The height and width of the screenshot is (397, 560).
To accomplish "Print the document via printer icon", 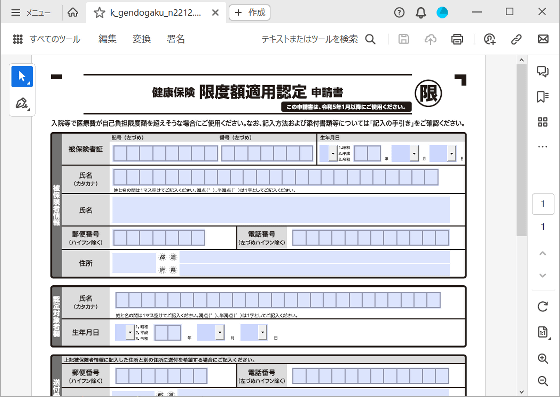I will click(x=457, y=39).
